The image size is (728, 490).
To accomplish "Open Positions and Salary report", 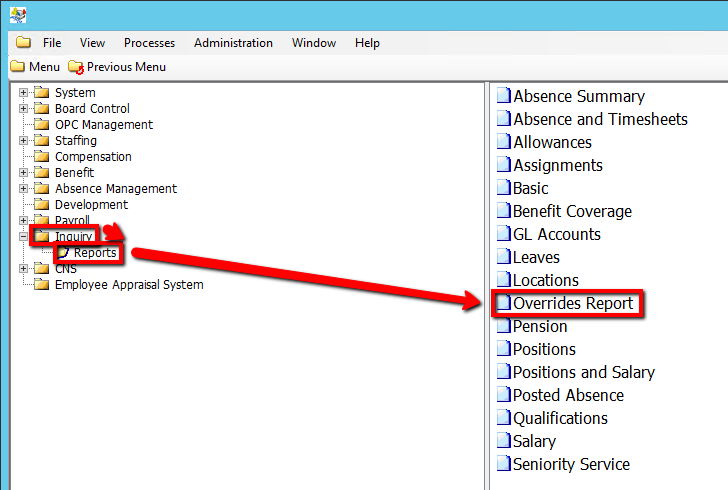I will (x=583, y=373).
